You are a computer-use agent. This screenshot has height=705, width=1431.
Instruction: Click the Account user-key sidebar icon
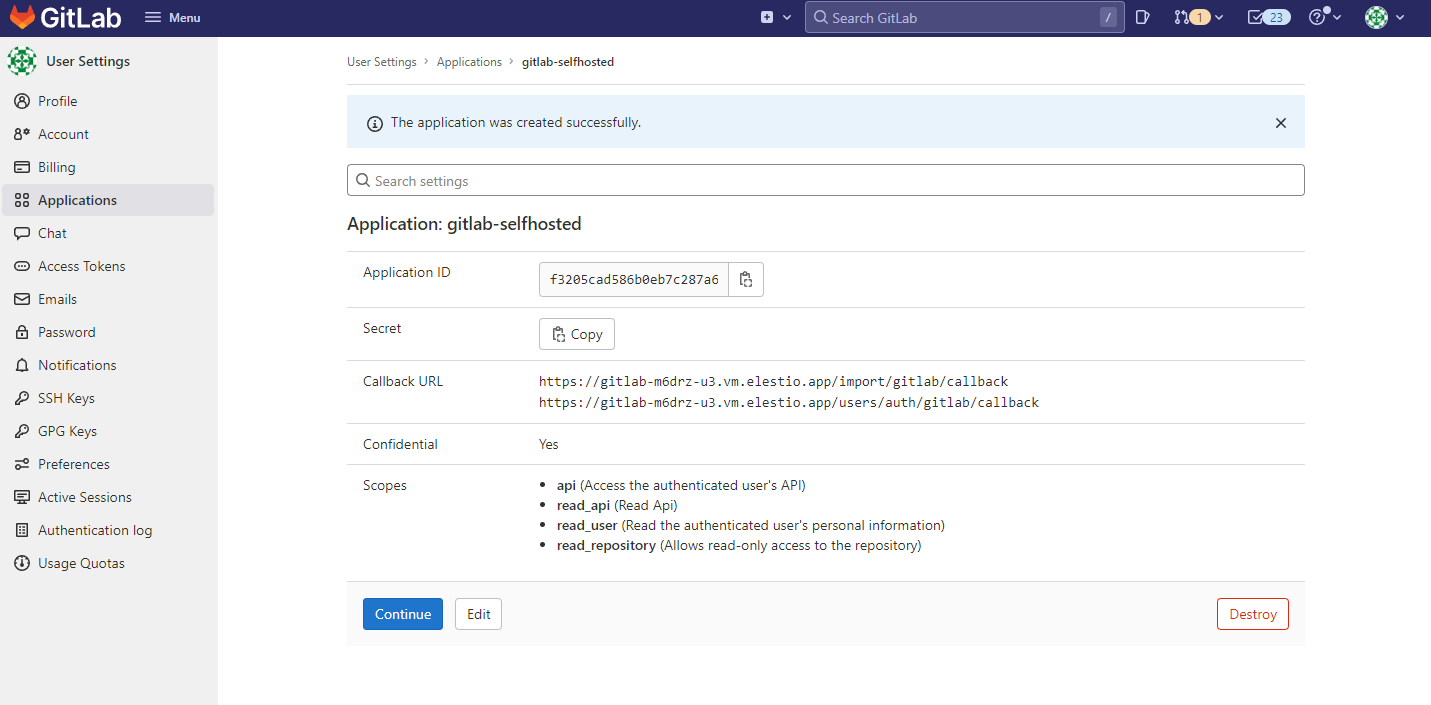(x=22, y=134)
